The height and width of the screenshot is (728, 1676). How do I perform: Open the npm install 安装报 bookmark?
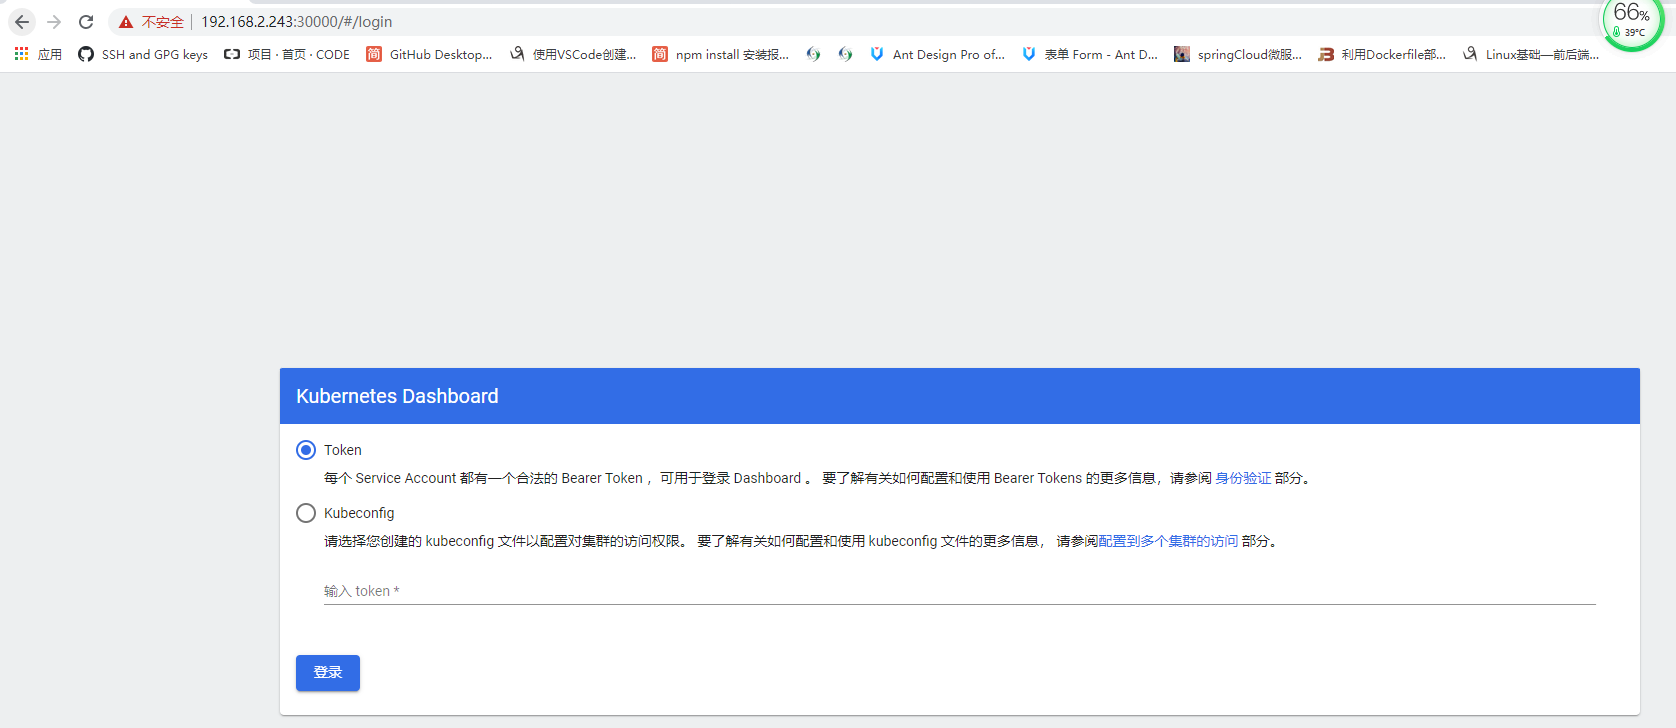coord(720,54)
